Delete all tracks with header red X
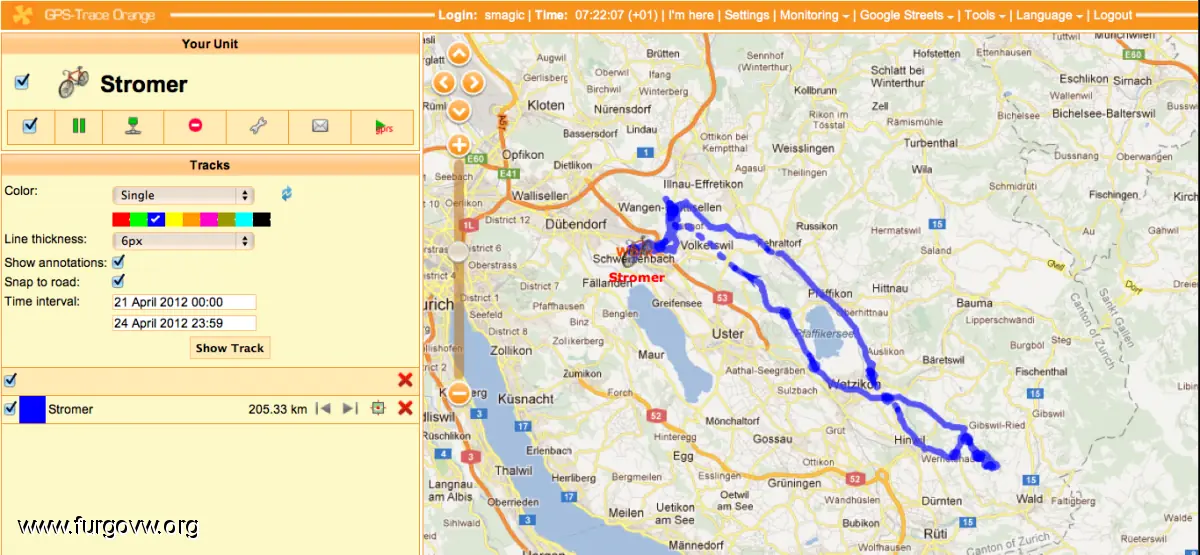This screenshot has height=555, width=1200. click(x=405, y=379)
